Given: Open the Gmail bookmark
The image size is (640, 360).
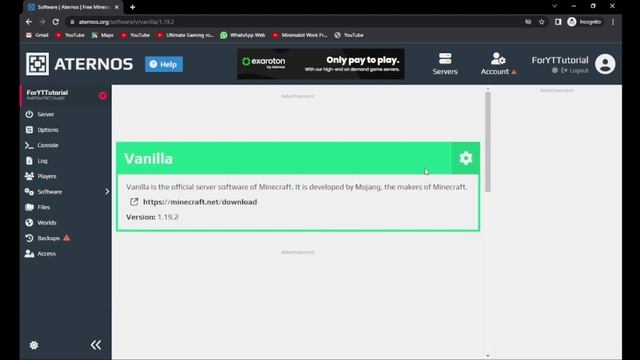Looking at the screenshot, I should pos(37,35).
